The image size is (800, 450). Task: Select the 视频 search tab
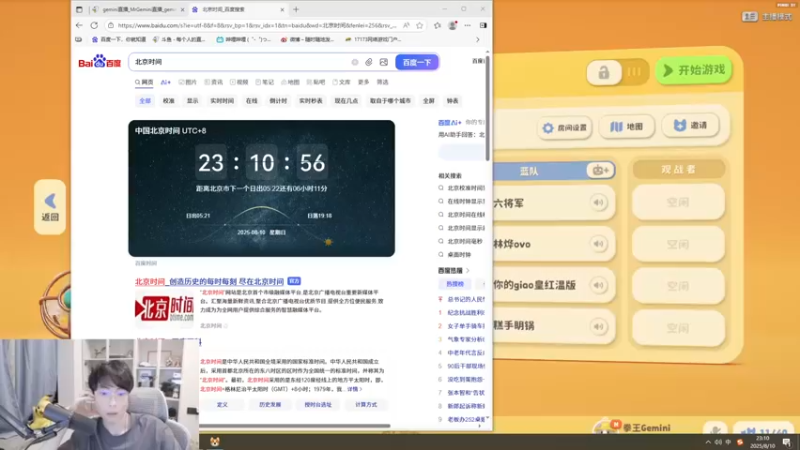239,82
